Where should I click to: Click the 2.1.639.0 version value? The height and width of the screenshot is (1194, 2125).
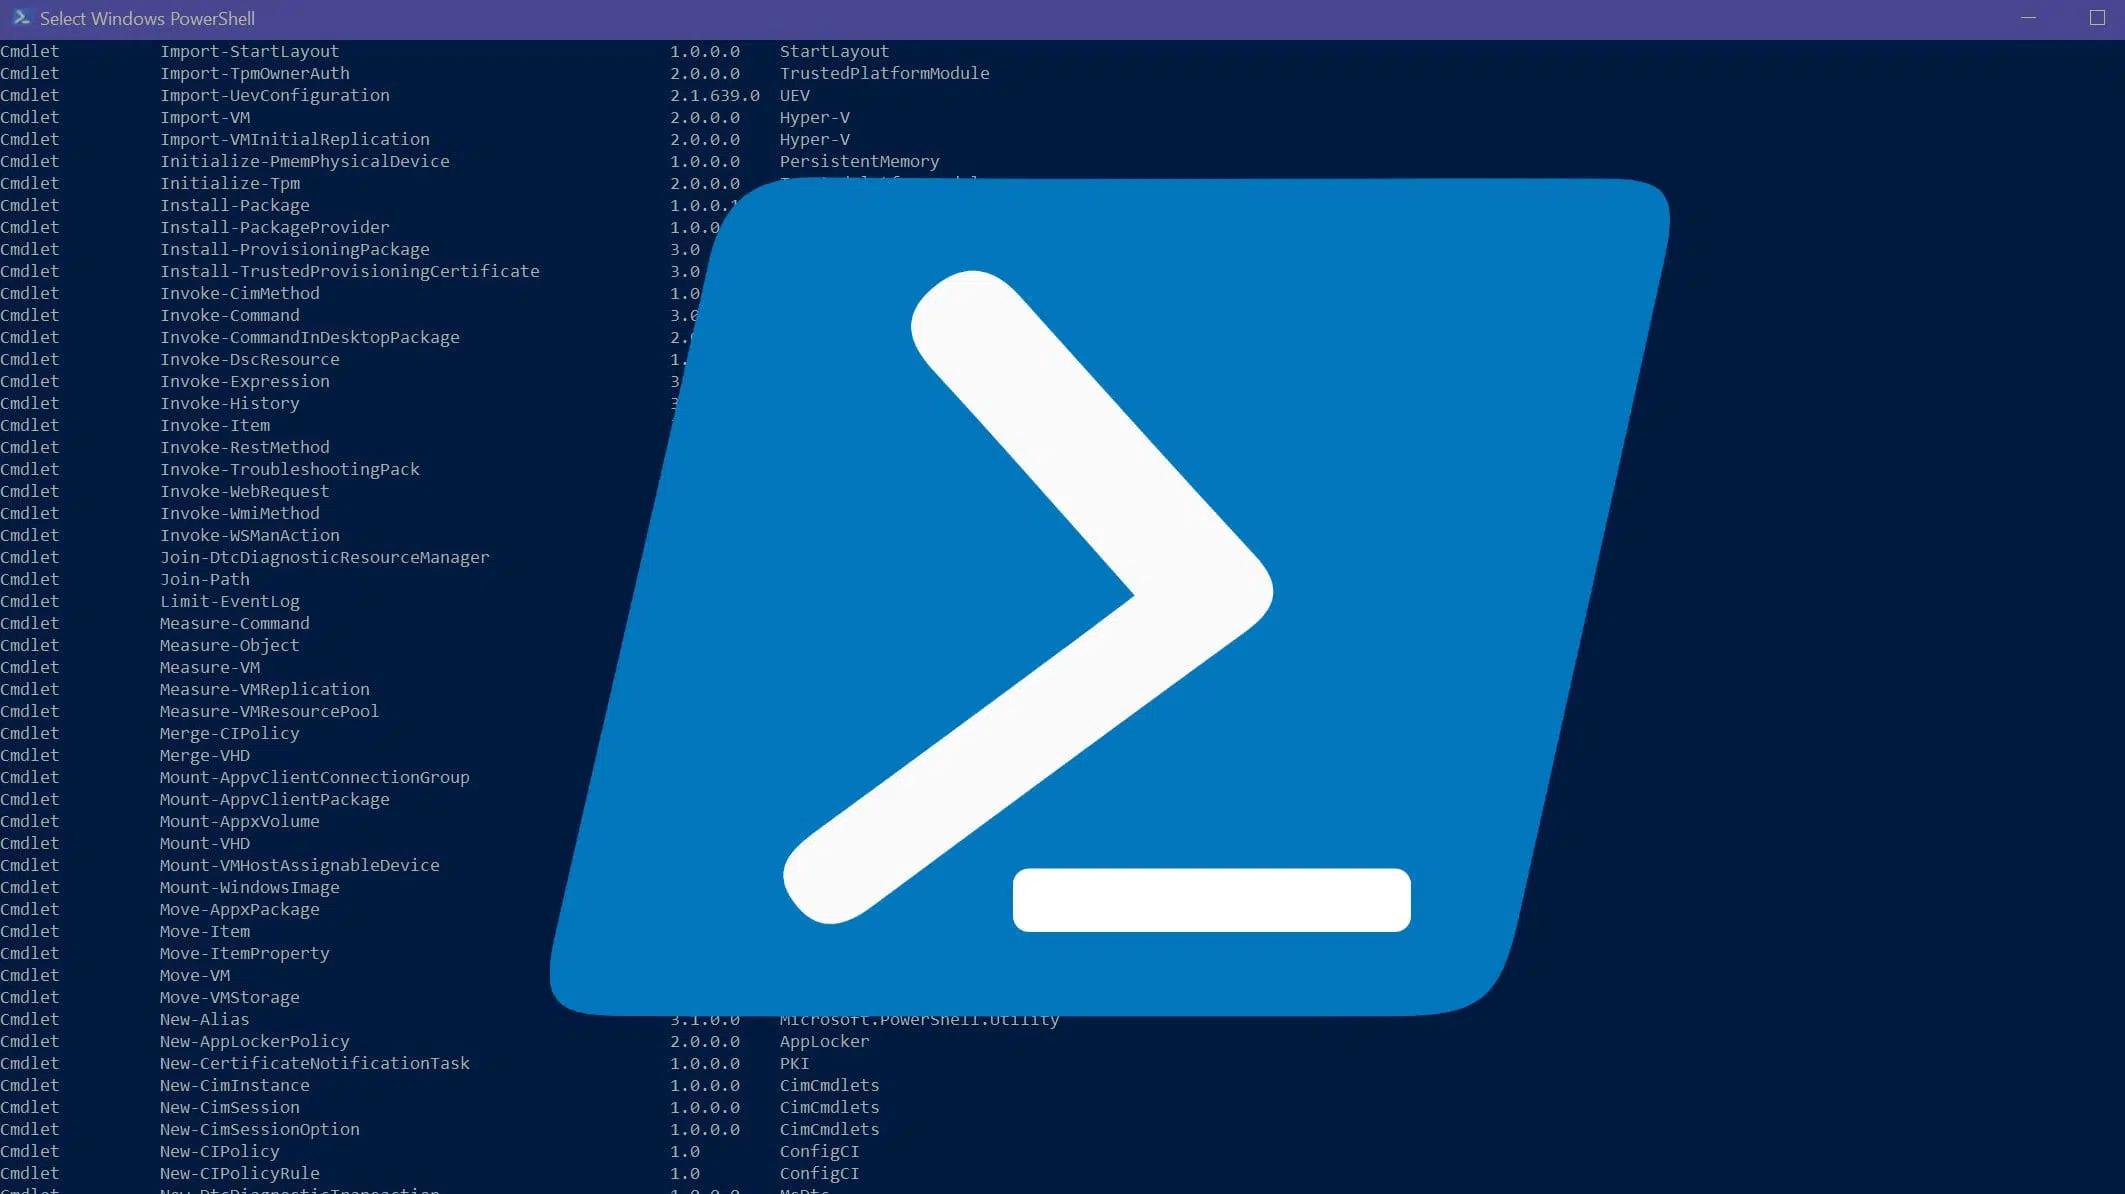click(x=715, y=96)
